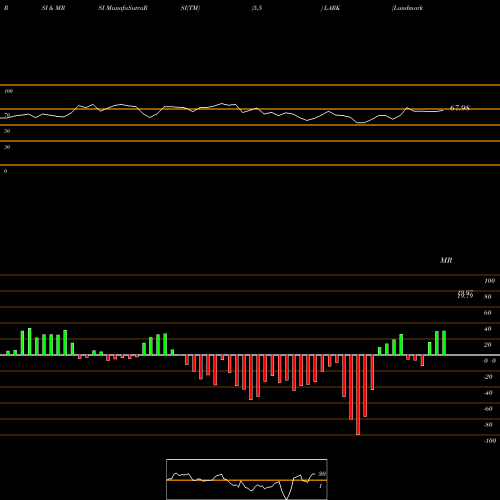
Task: Select the MR label above the histogram
Action: 446,260
